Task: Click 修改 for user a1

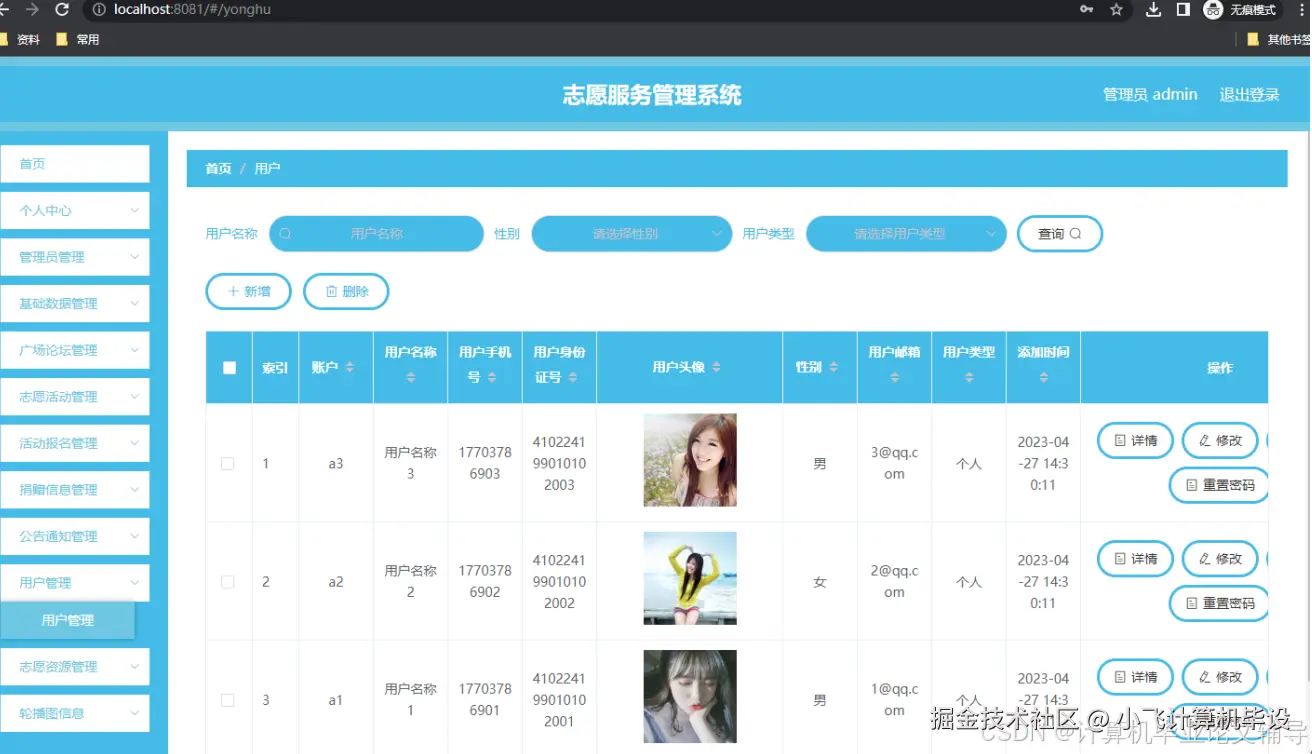Action: click(1220, 677)
